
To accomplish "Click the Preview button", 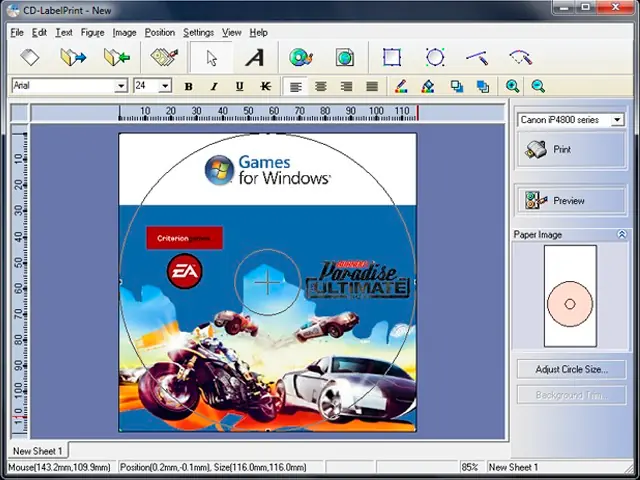I will coord(571,200).
